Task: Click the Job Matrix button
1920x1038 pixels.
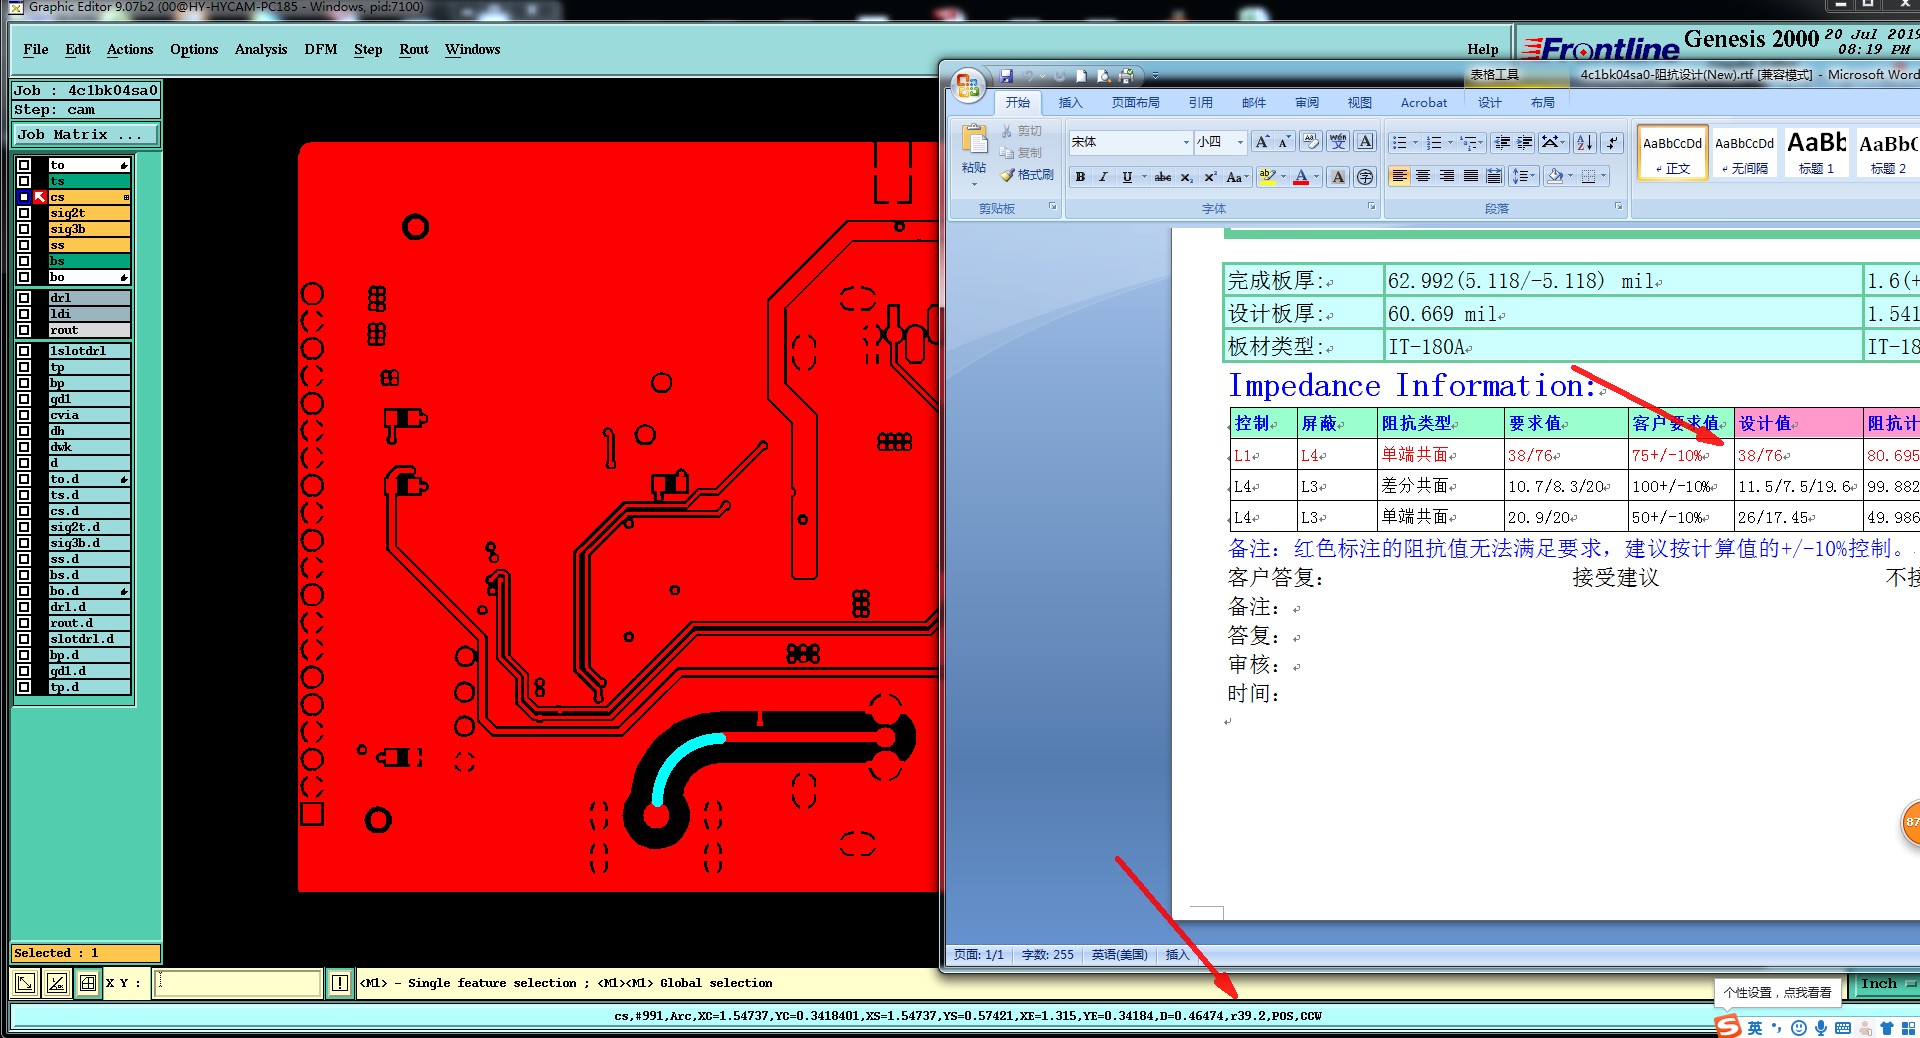Action: (86, 134)
